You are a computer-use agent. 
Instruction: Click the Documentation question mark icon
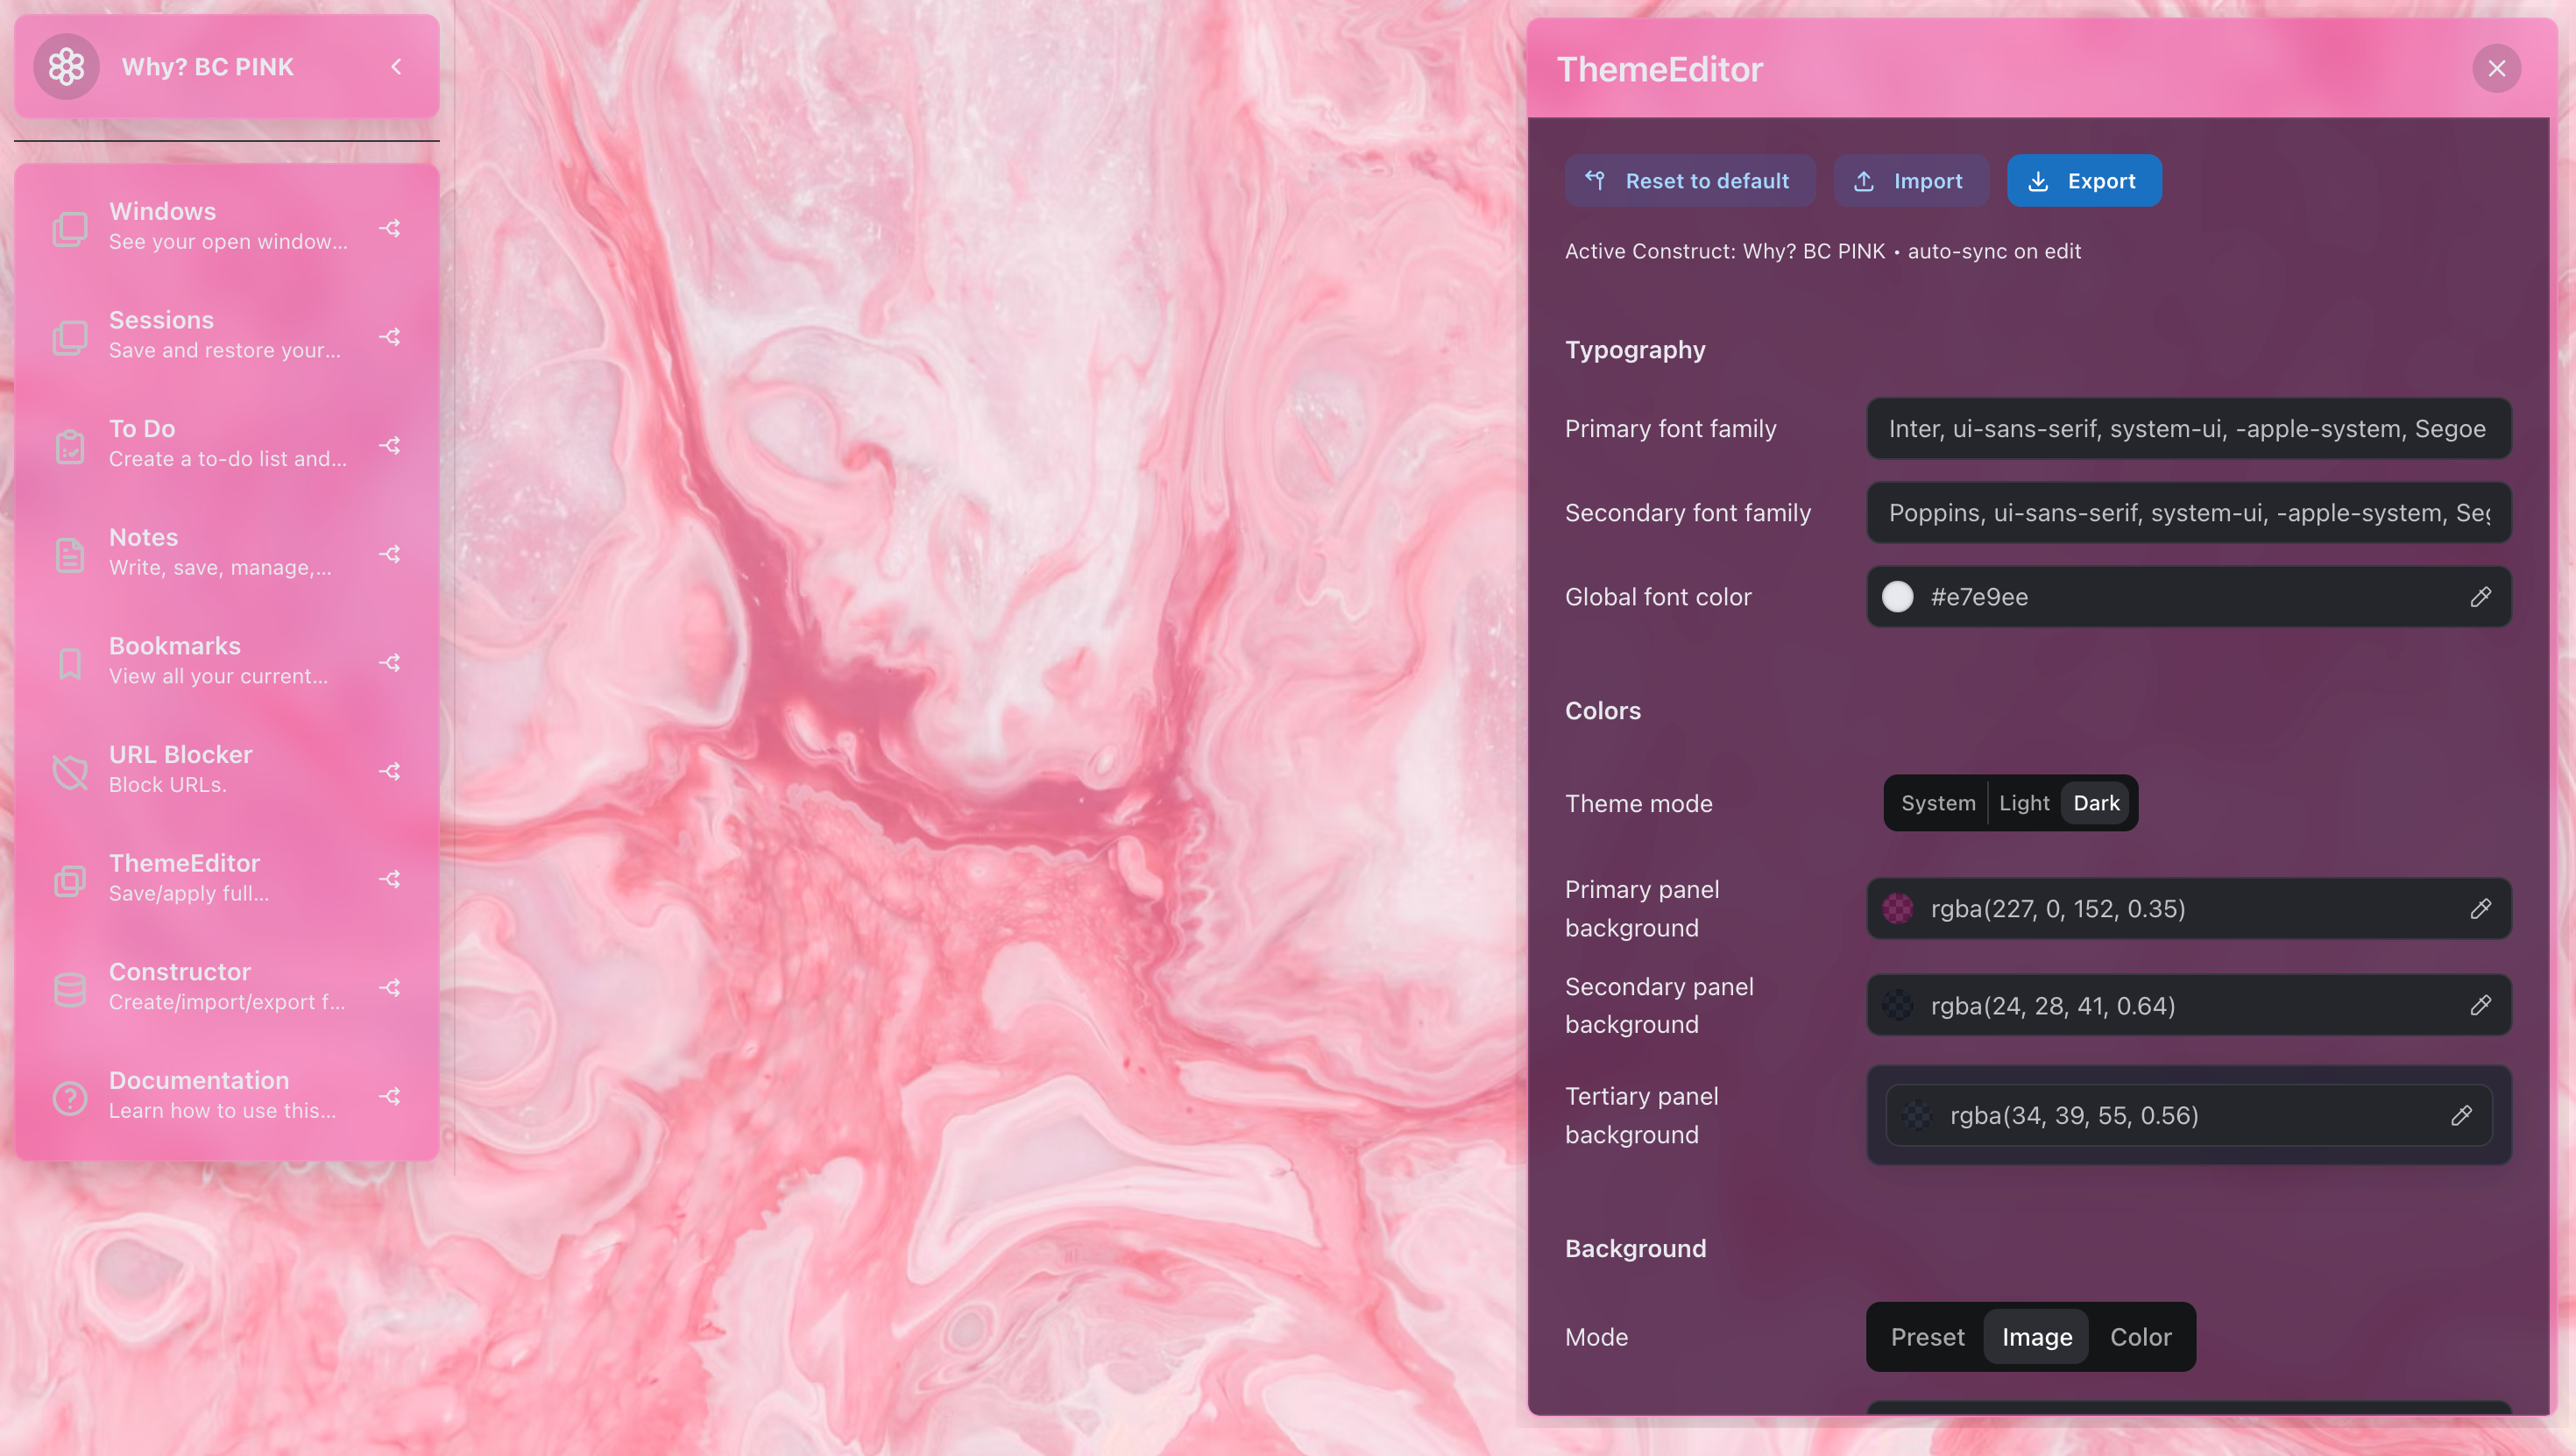tap(70, 1097)
